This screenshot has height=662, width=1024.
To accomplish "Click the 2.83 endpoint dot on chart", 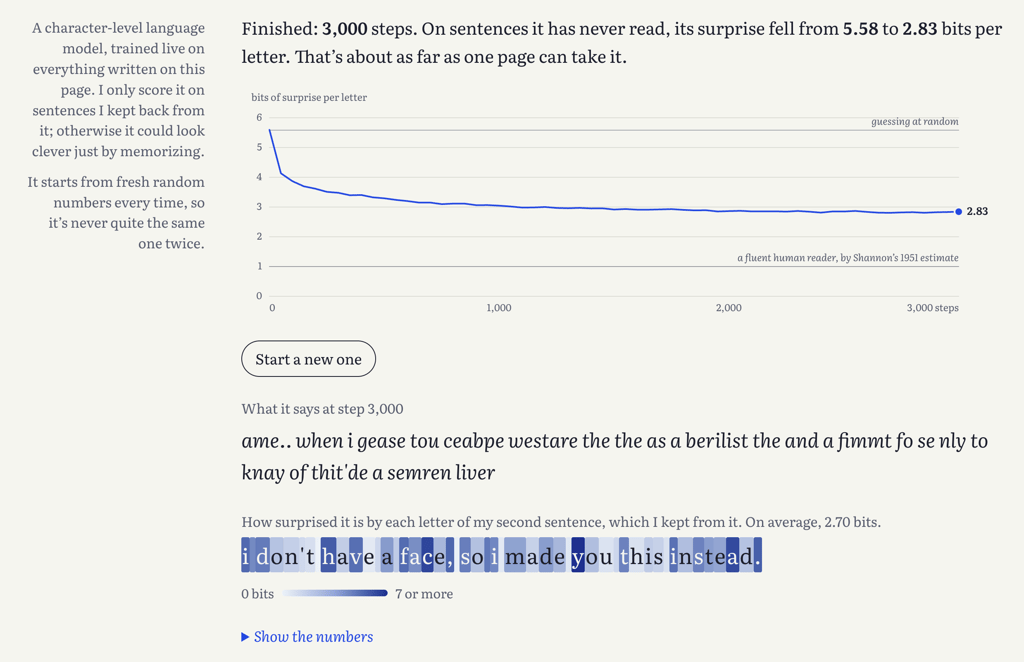I will pos(958,212).
